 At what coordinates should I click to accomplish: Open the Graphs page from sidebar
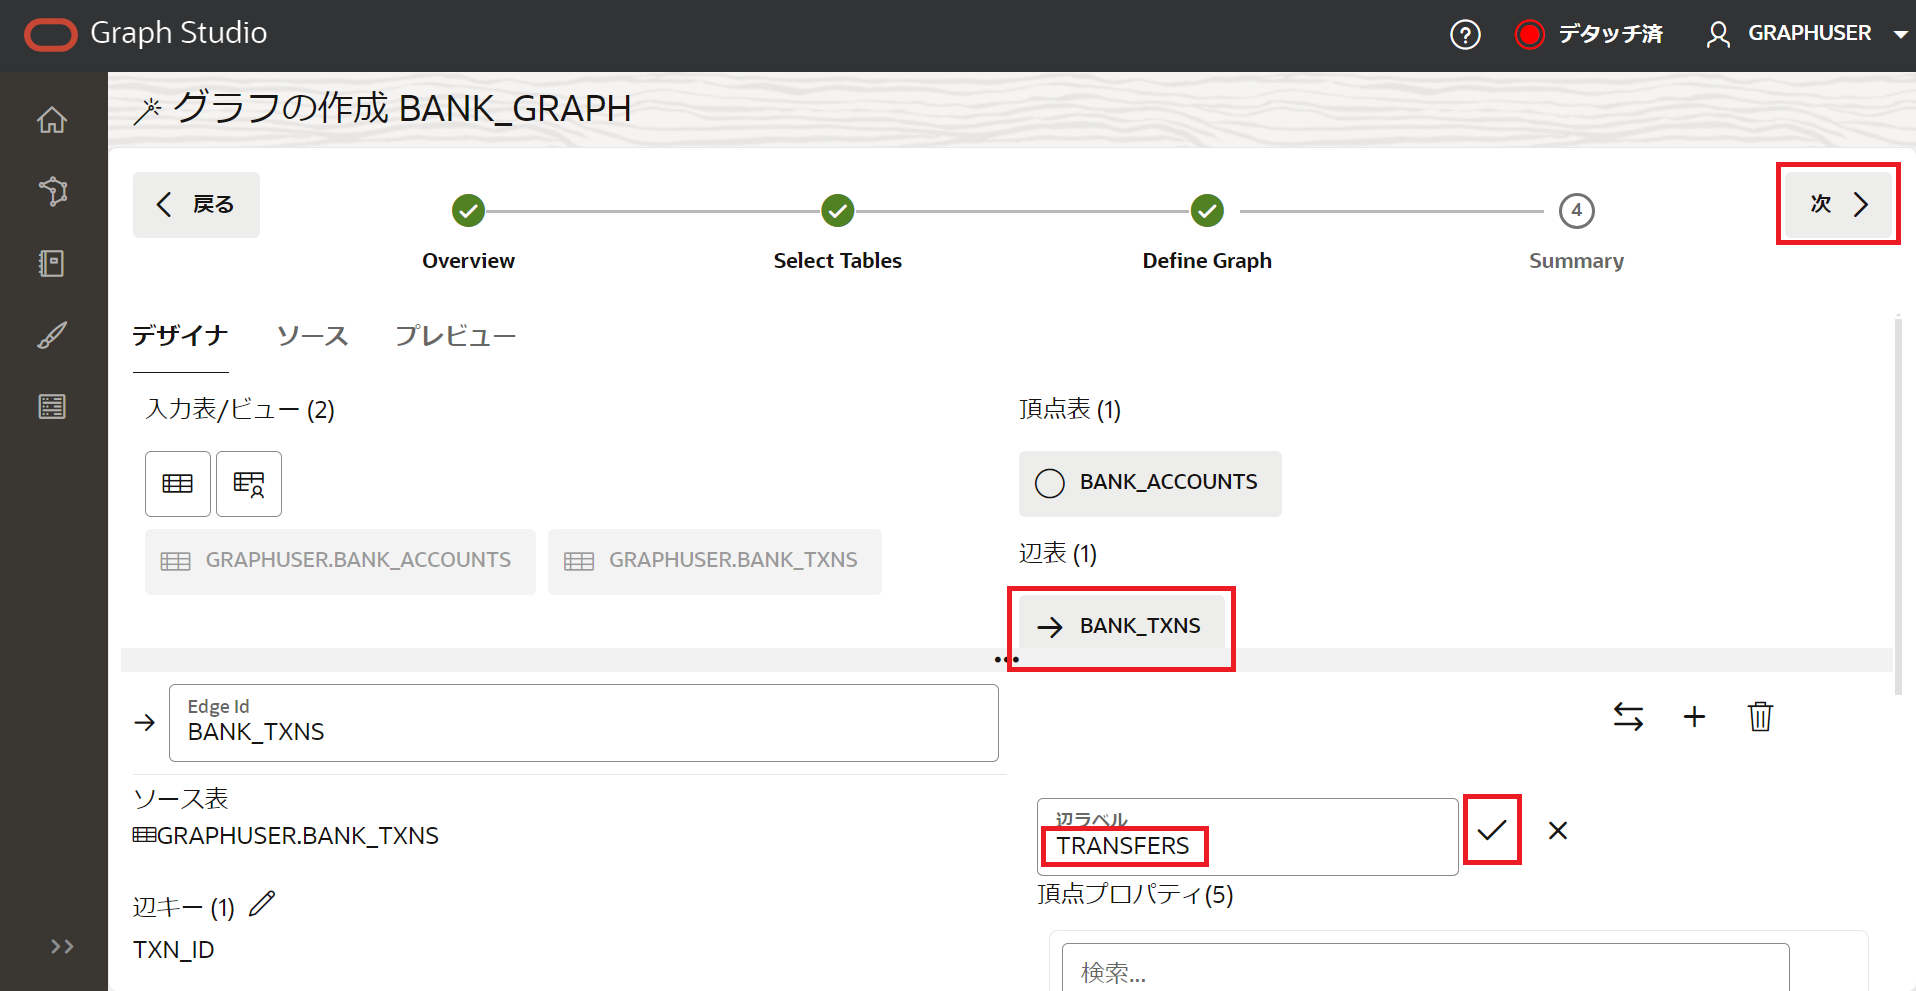coord(52,191)
